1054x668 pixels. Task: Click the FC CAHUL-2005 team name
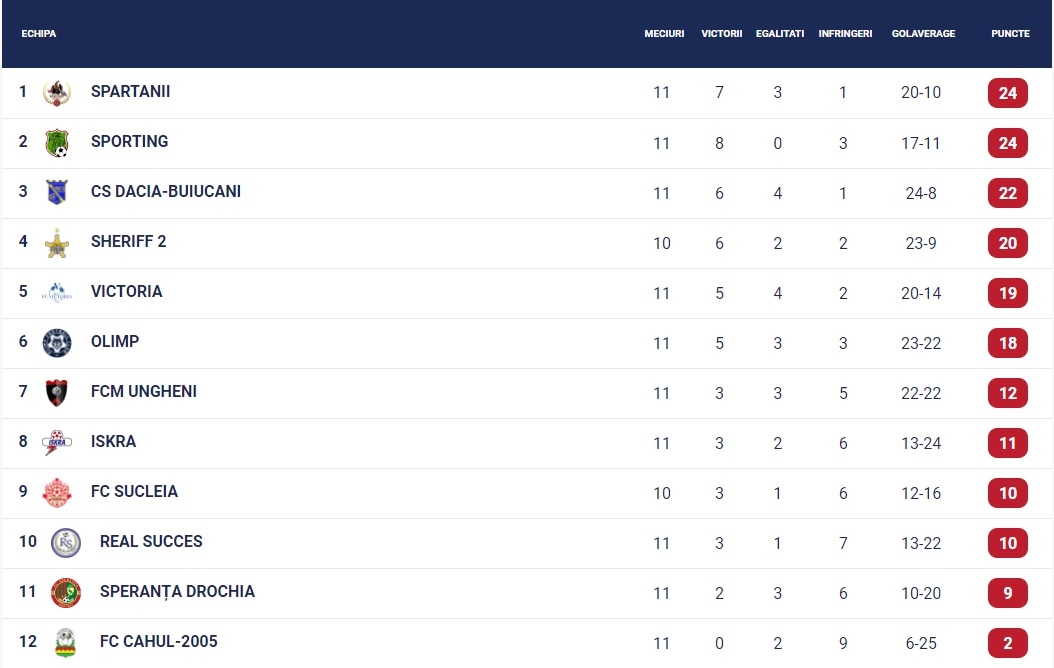click(159, 641)
